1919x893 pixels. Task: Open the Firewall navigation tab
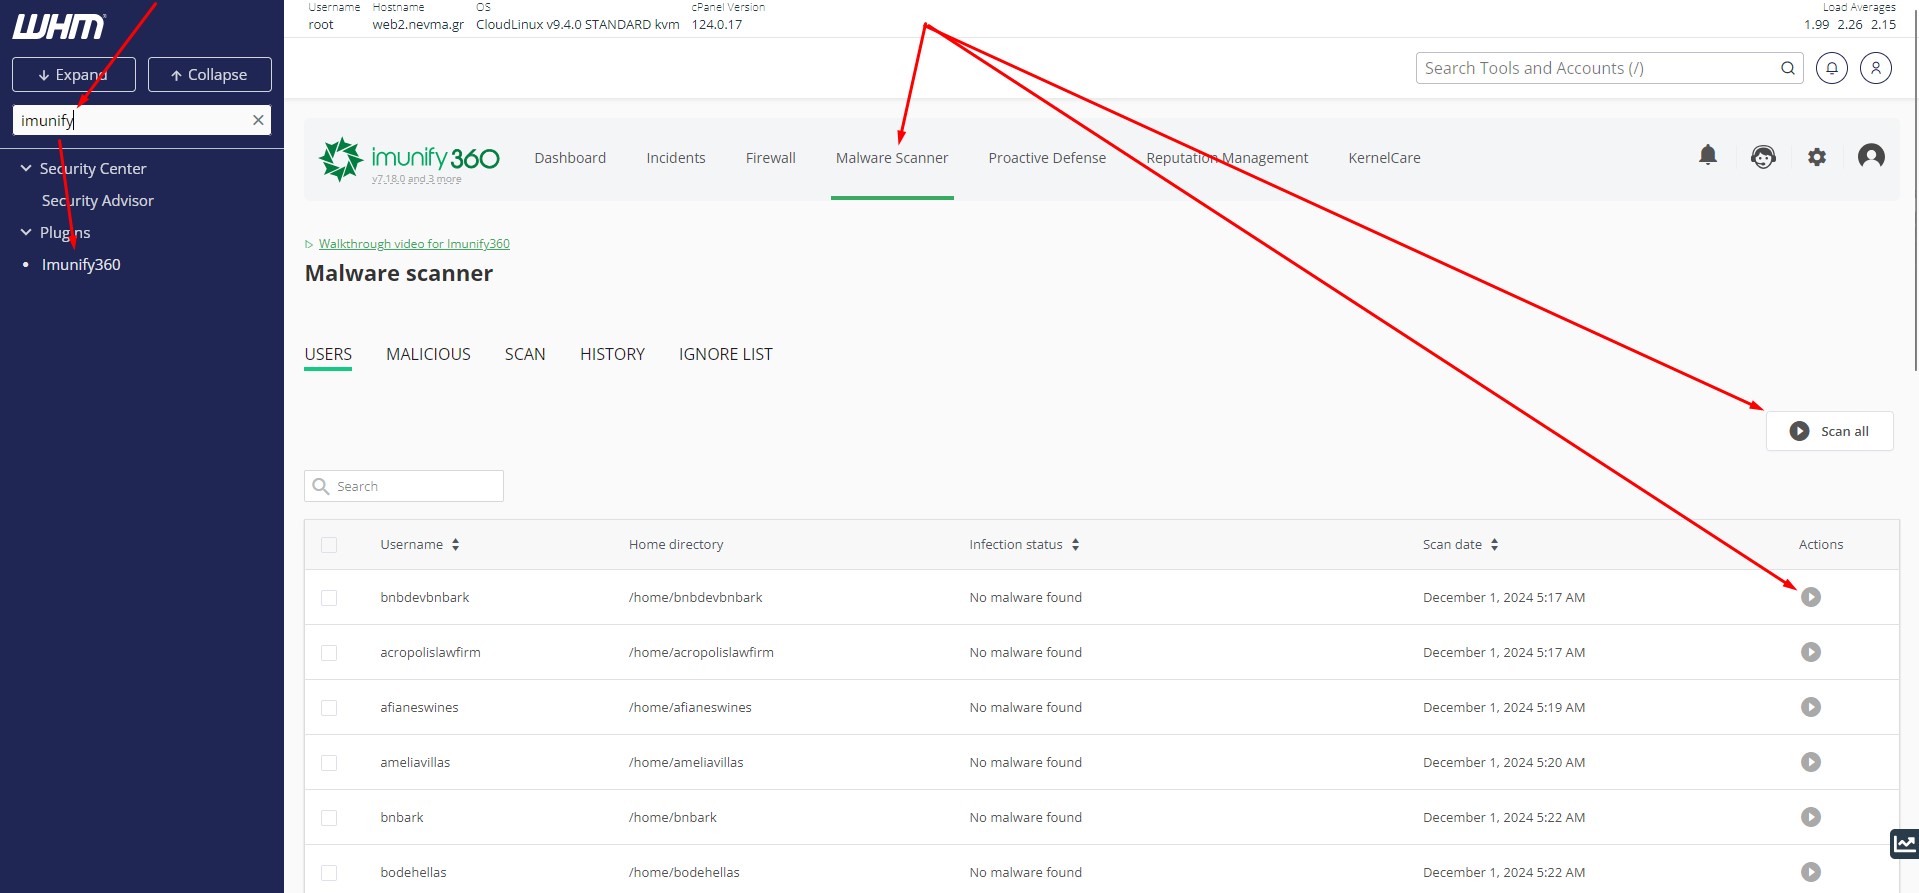coord(770,158)
